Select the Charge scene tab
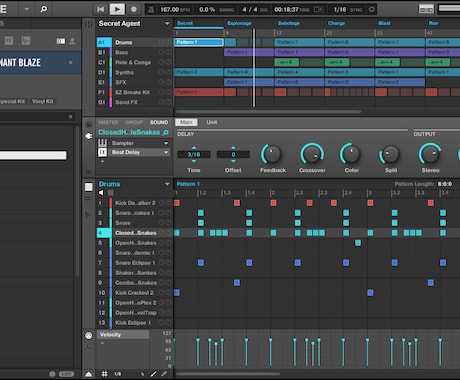The height and width of the screenshot is (380, 460). 336,23
